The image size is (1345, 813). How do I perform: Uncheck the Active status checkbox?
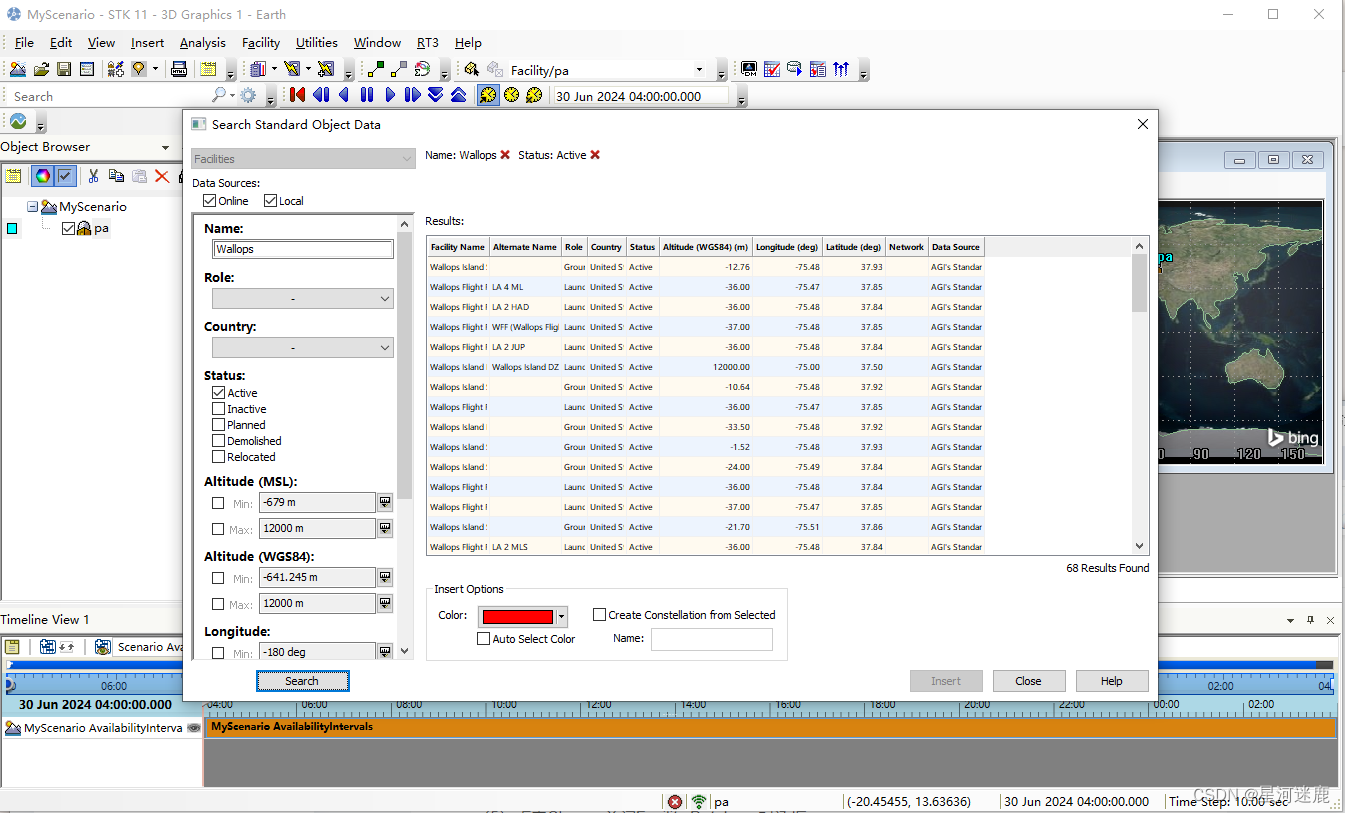(x=218, y=393)
